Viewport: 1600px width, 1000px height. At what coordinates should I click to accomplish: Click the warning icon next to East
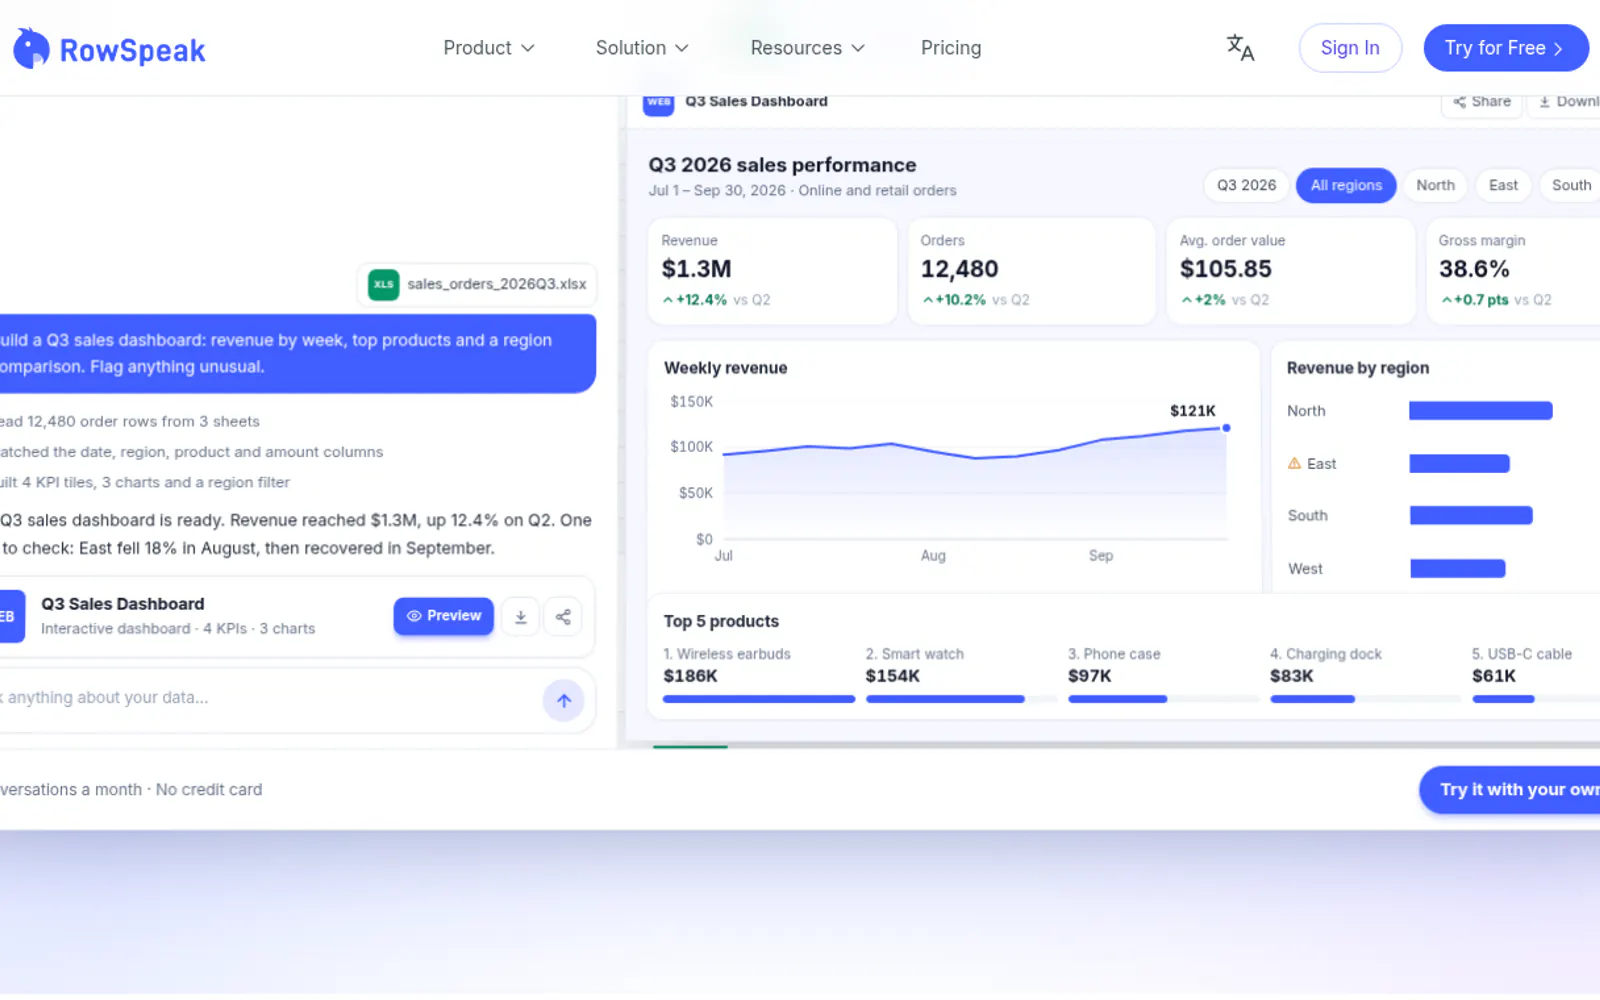(1294, 463)
